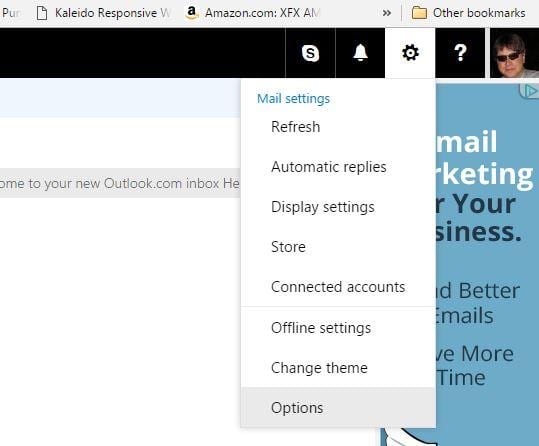The width and height of the screenshot is (539, 446).
Task: Open the Kaleido Responsive bookmark page icon
Action: (42, 13)
